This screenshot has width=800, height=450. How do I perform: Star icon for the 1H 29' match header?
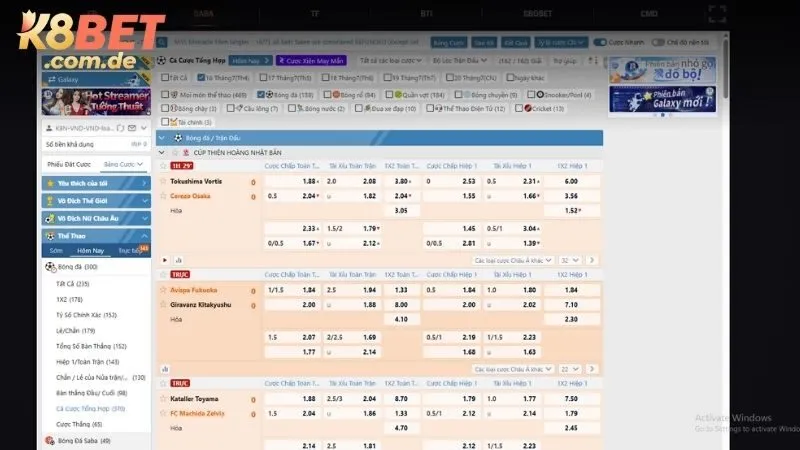click(163, 166)
